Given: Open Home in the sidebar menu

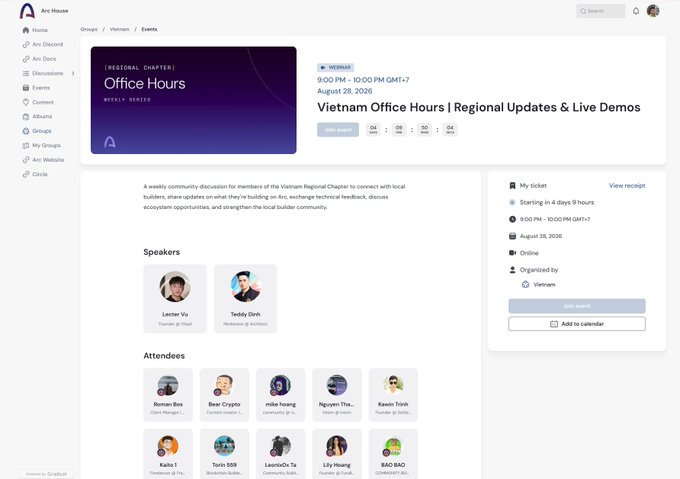Looking at the screenshot, I should 40,30.
